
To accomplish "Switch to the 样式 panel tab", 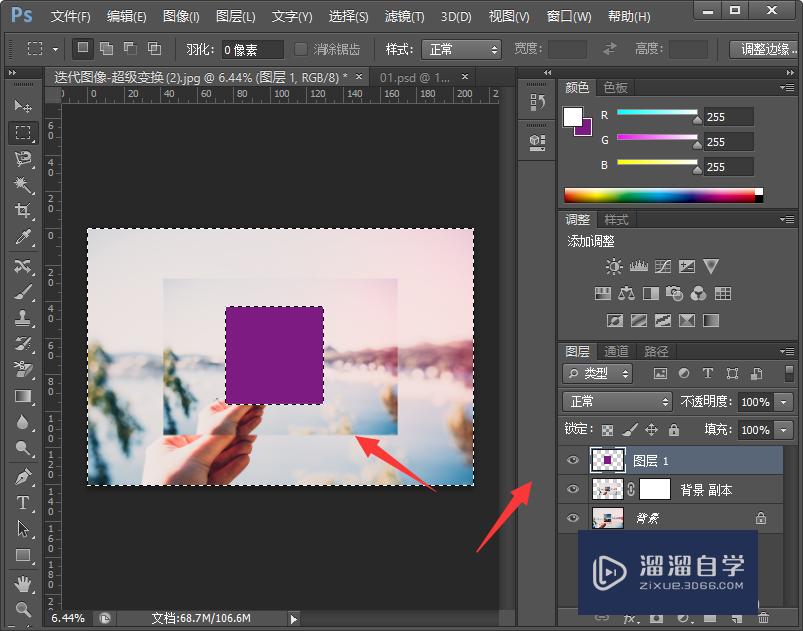I will pyautogui.click(x=616, y=220).
